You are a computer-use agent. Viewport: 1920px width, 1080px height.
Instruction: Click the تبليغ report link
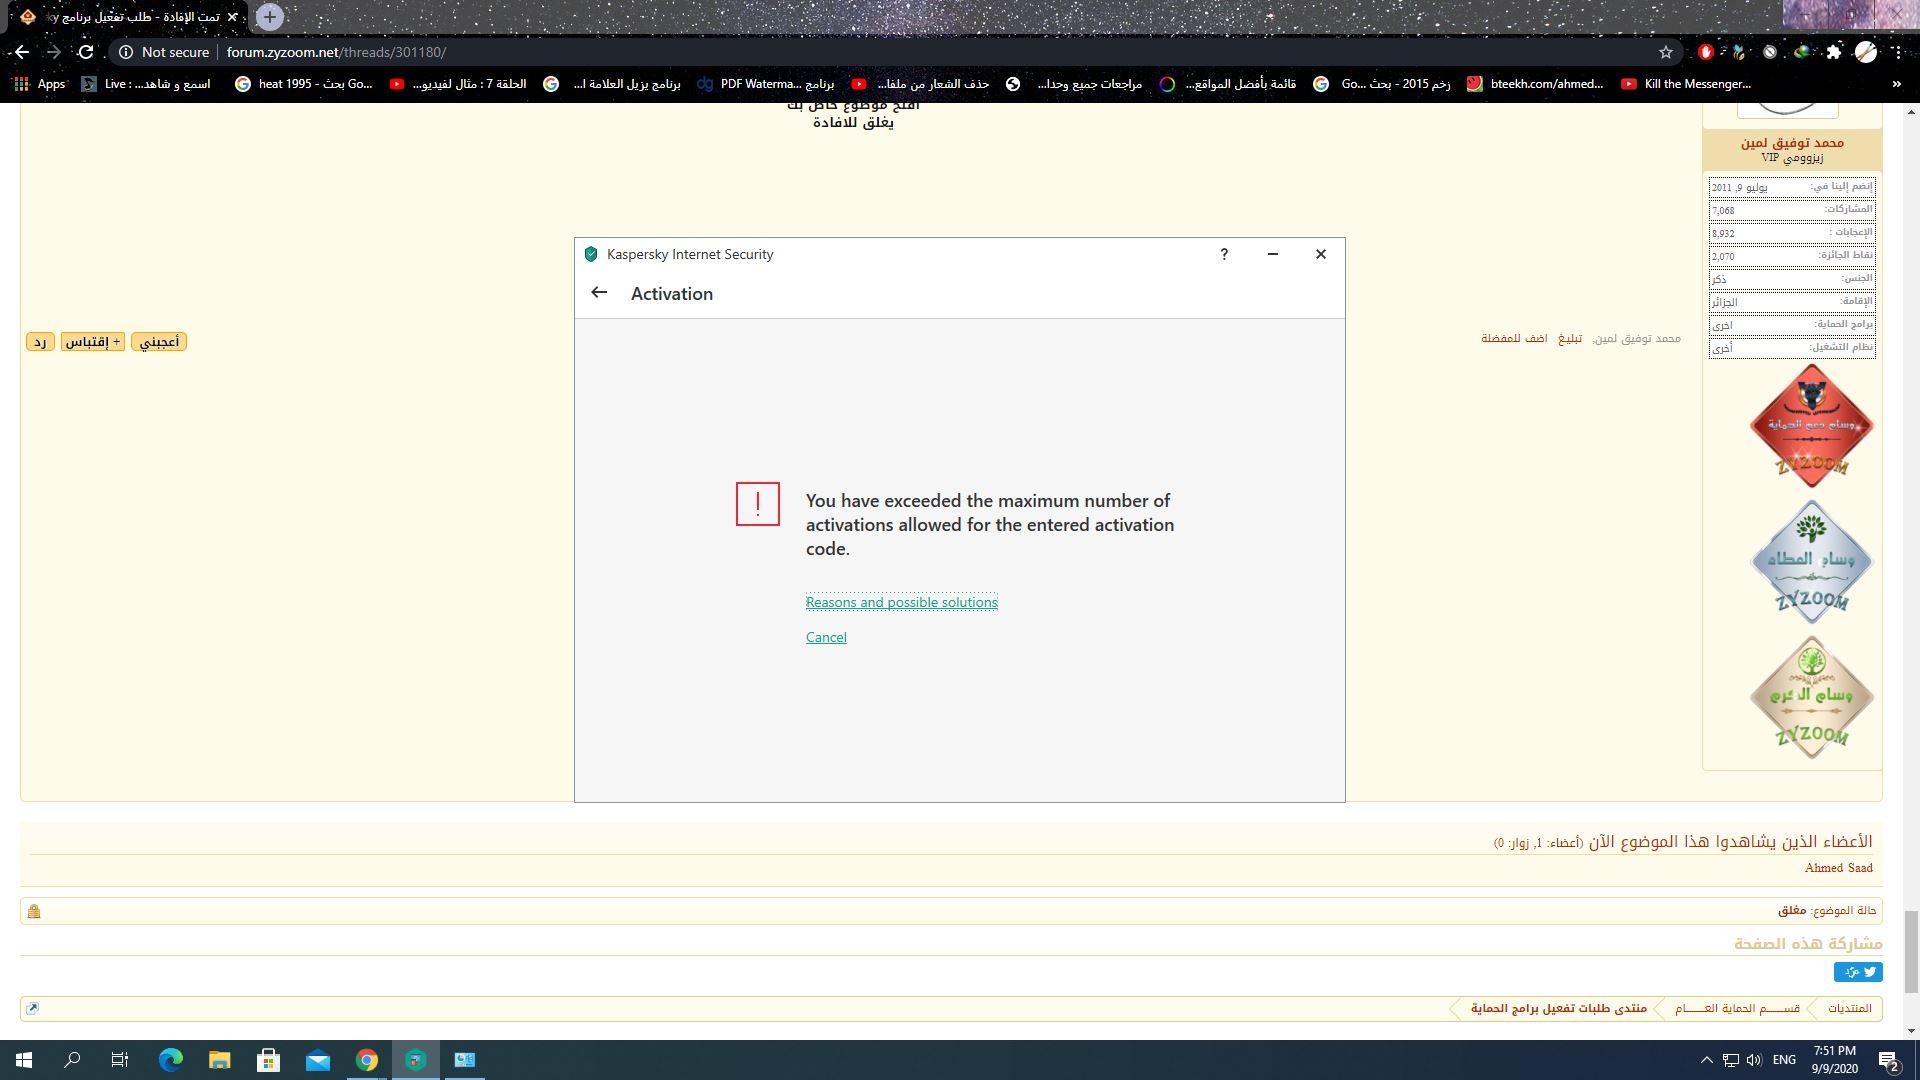(x=1571, y=338)
